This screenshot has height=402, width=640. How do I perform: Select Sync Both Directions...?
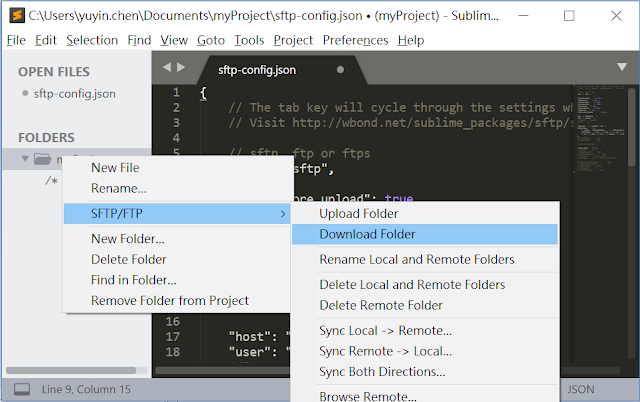(x=425, y=371)
